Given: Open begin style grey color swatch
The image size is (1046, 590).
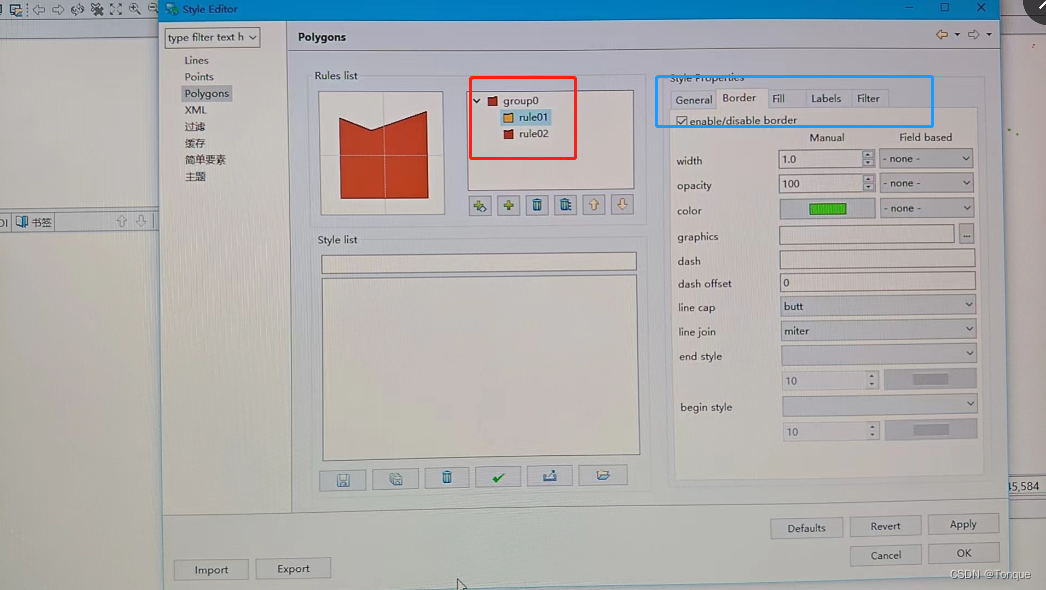Looking at the screenshot, I should point(931,430).
